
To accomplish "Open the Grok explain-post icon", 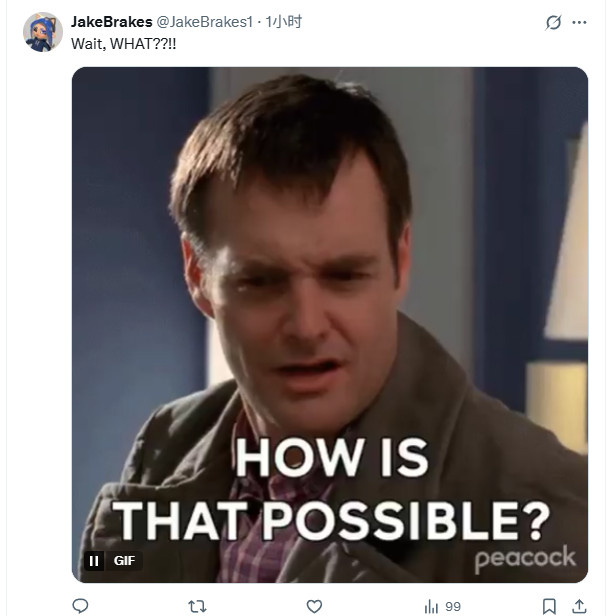I will click(553, 22).
